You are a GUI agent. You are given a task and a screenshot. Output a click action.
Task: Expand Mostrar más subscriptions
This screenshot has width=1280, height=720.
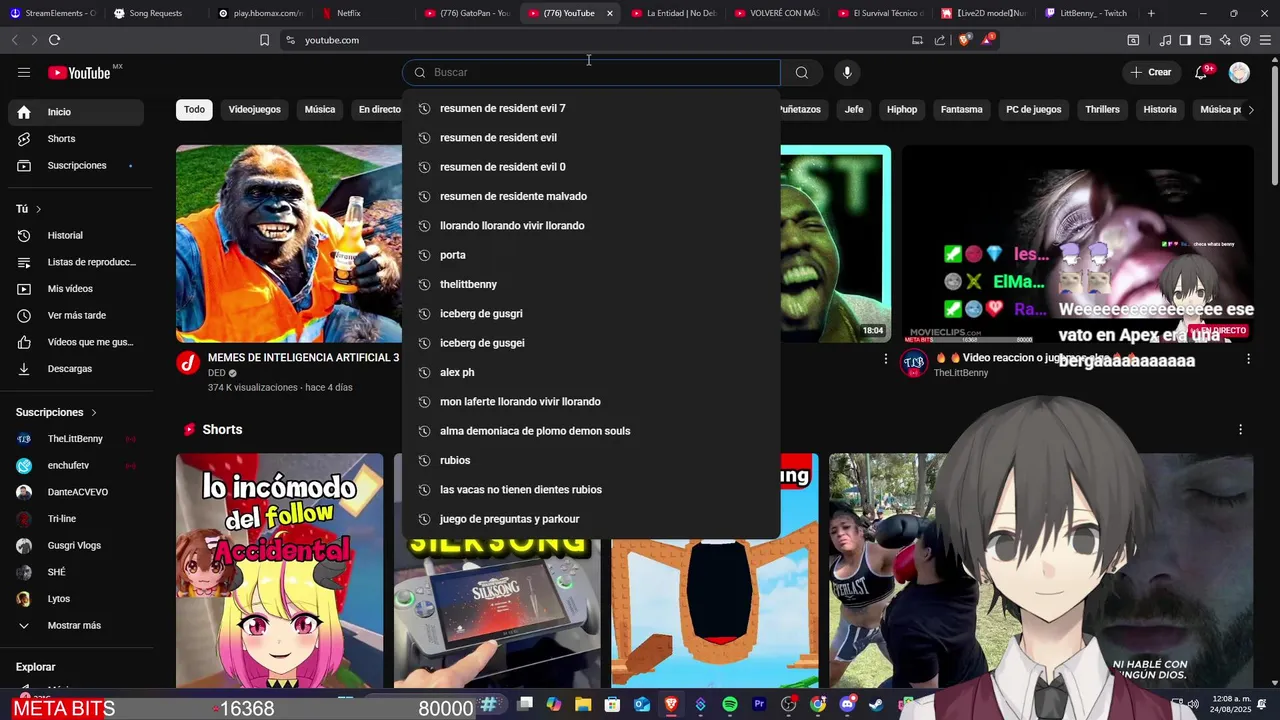(x=76, y=625)
